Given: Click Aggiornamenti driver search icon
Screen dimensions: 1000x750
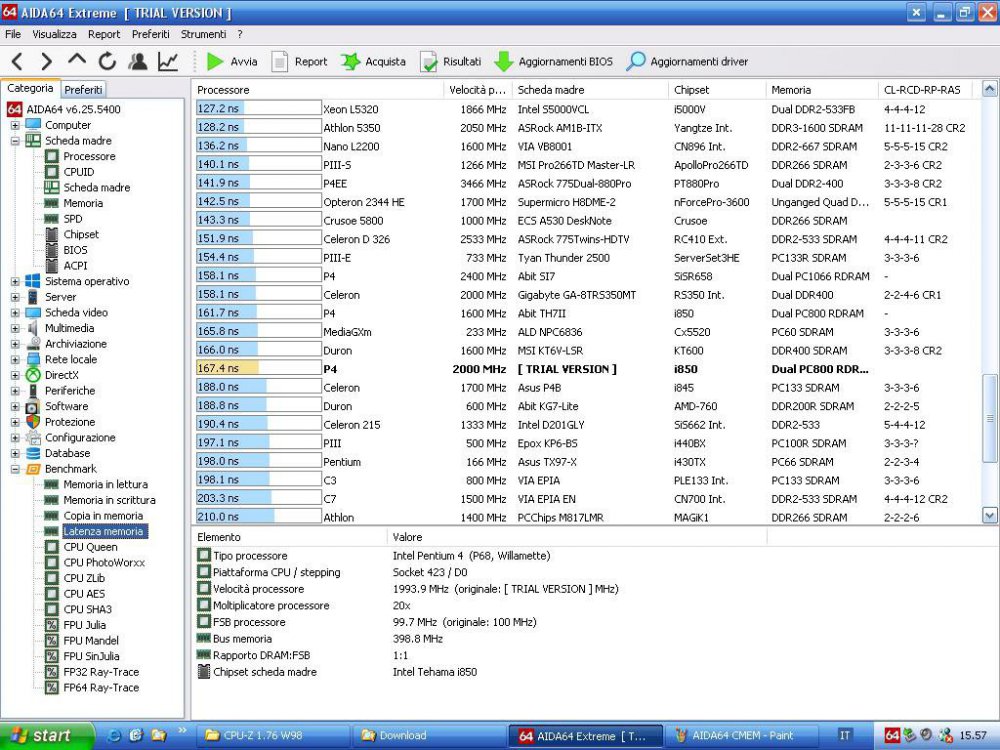Looking at the screenshot, I should pyautogui.click(x=636, y=62).
